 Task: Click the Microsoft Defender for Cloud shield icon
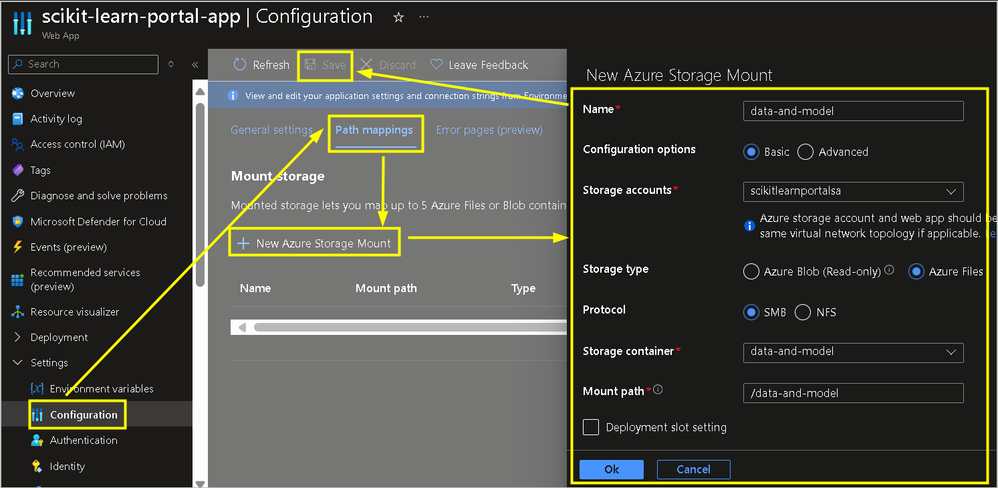tap(18, 221)
